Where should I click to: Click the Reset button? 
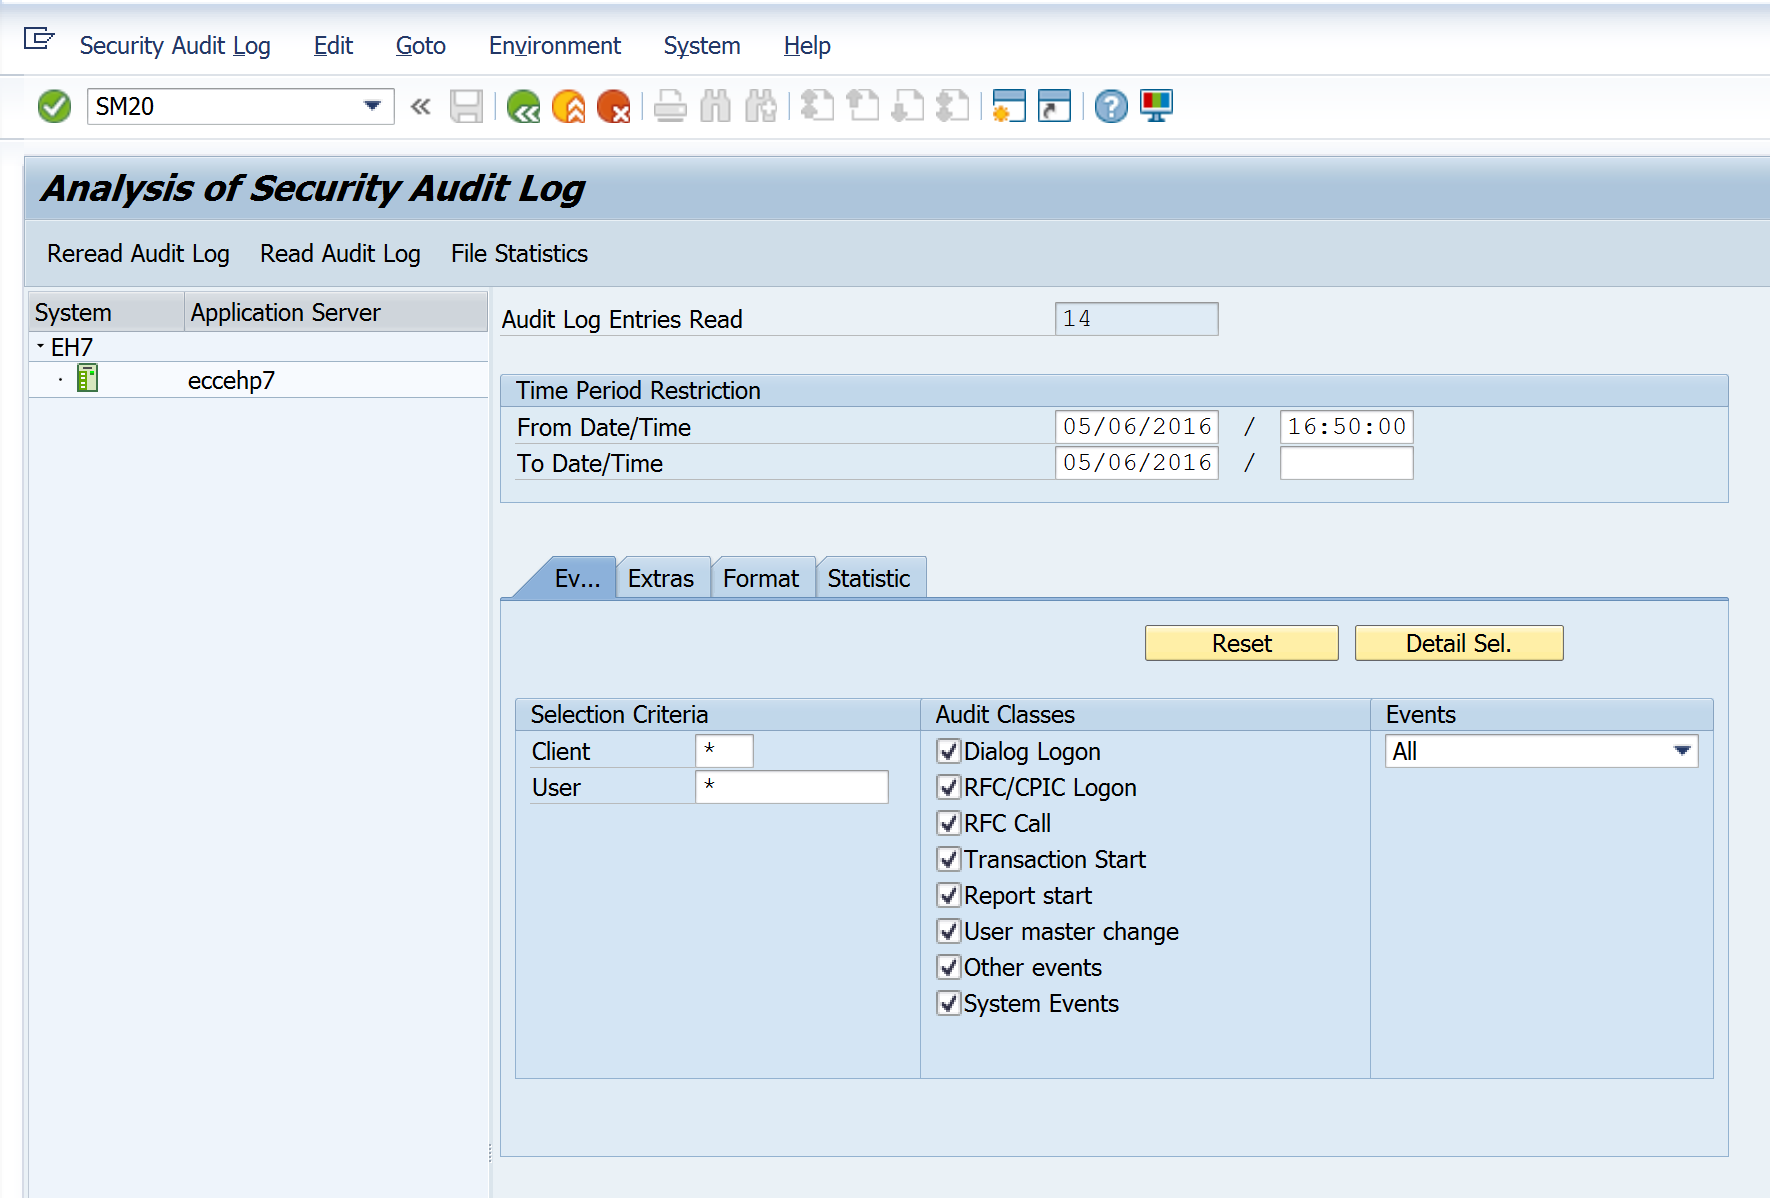click(1242, 643)
